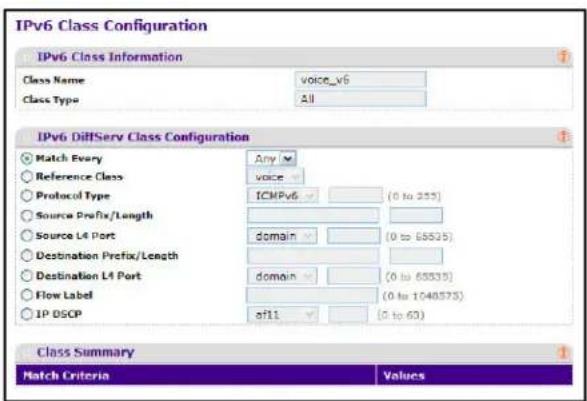587x401 pixels.
Task: Select Source Prefix/Length radio button
Action: point(27,215)
